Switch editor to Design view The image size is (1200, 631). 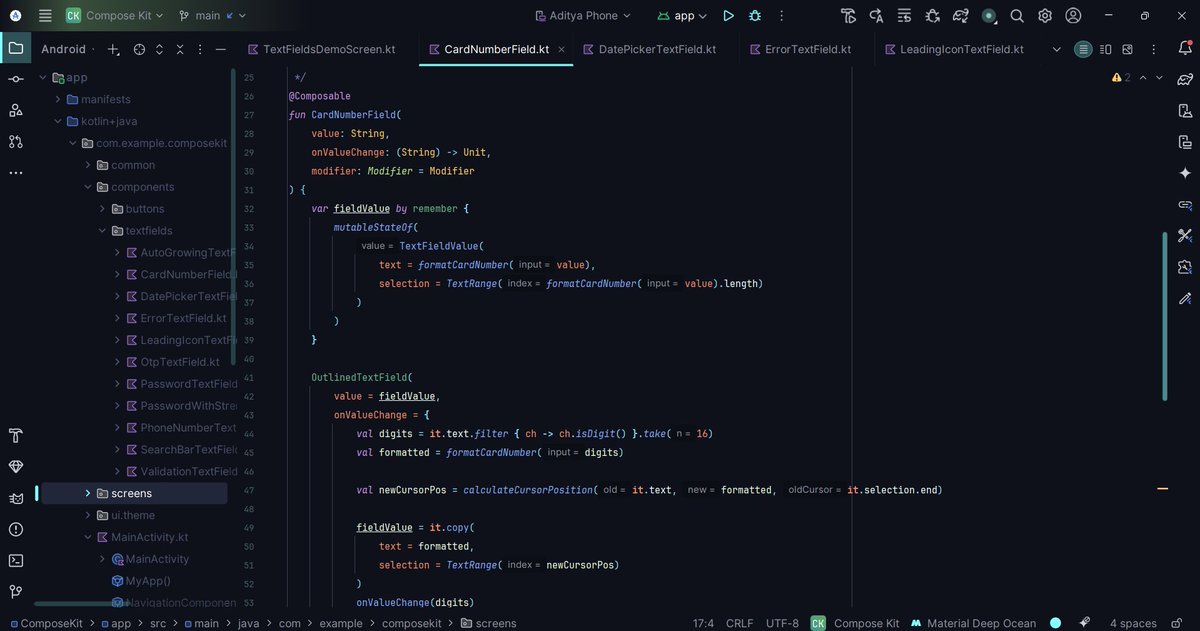pyautogui.click(x=1127, y=49)
